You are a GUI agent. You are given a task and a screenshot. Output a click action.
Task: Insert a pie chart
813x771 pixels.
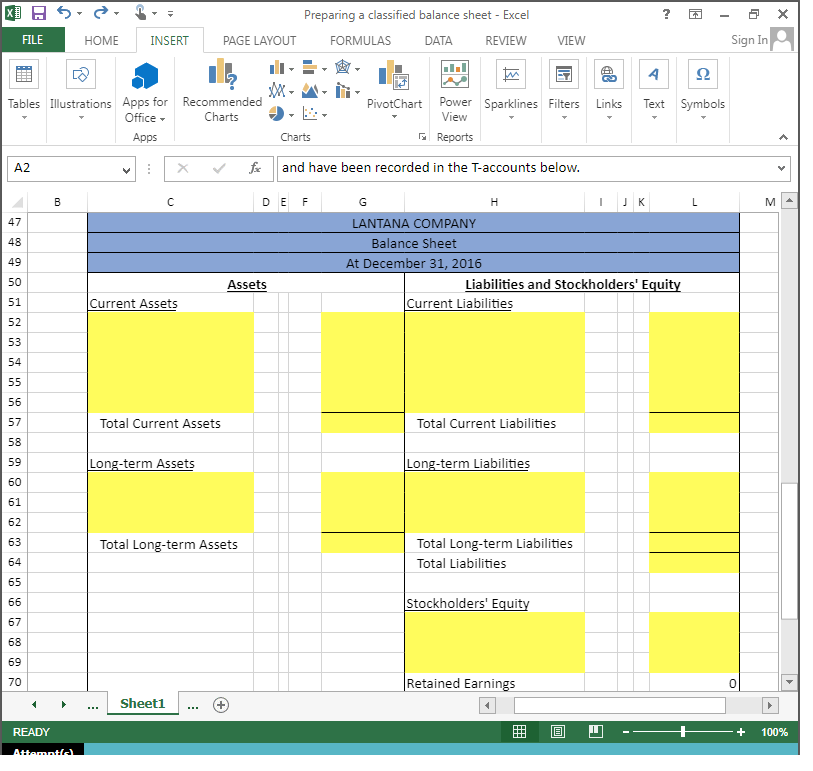277,115
